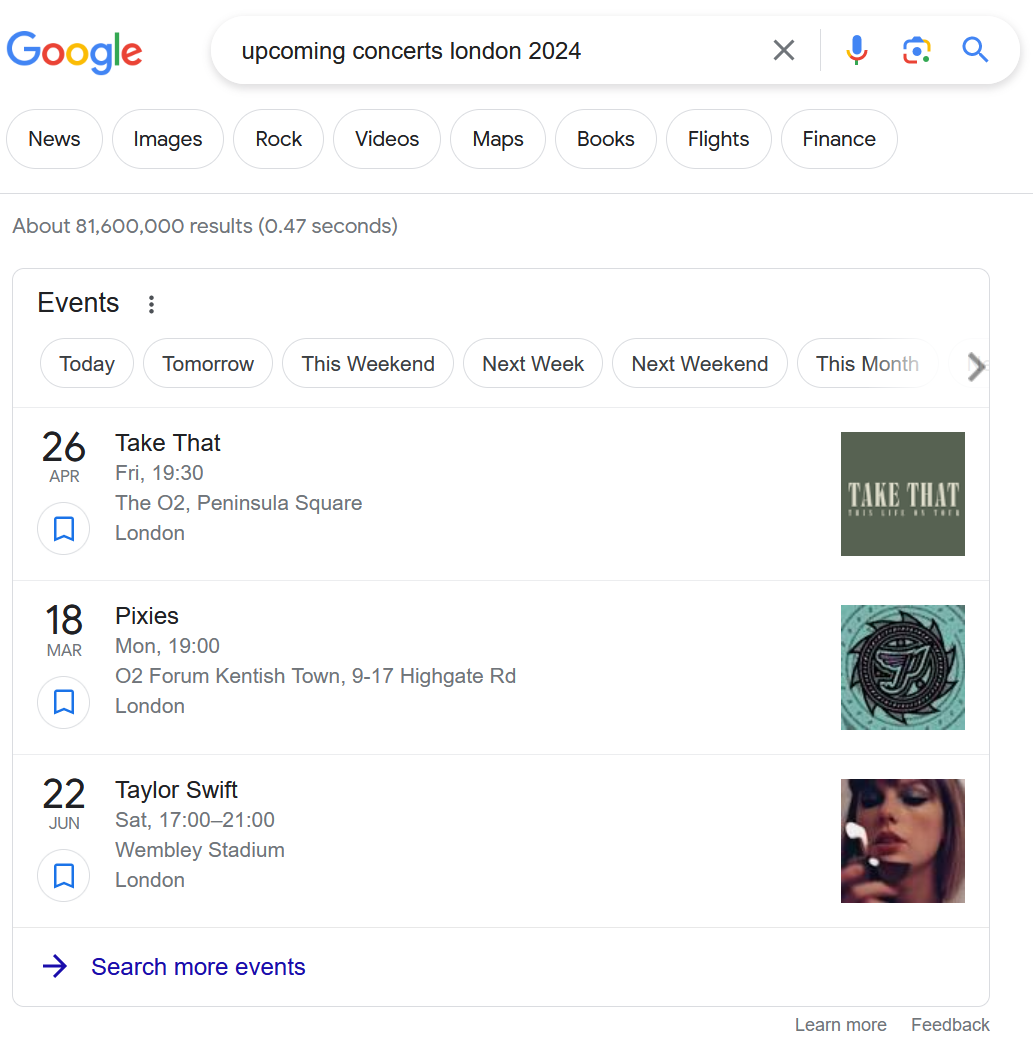Image resolution: width=1033 pixels, height=1037 pixels.
Task: Open the Events panel three-dot menu
Action: click(x=151, y=303)
